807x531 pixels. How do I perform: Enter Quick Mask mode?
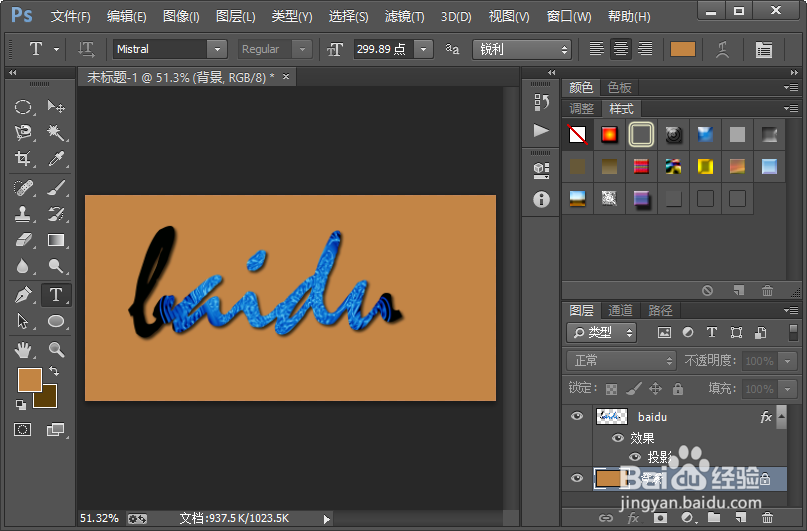[x=23, y=429]
